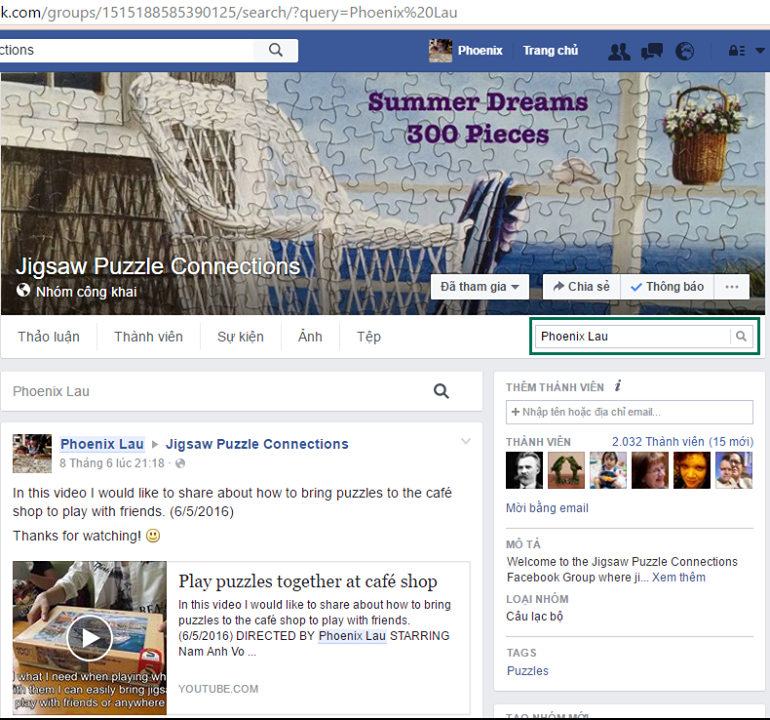Image resolution: width=770 pixels, height=720 pixels.
Task: Open 2.032 Thành viên member count link
Action: [682, 442]
